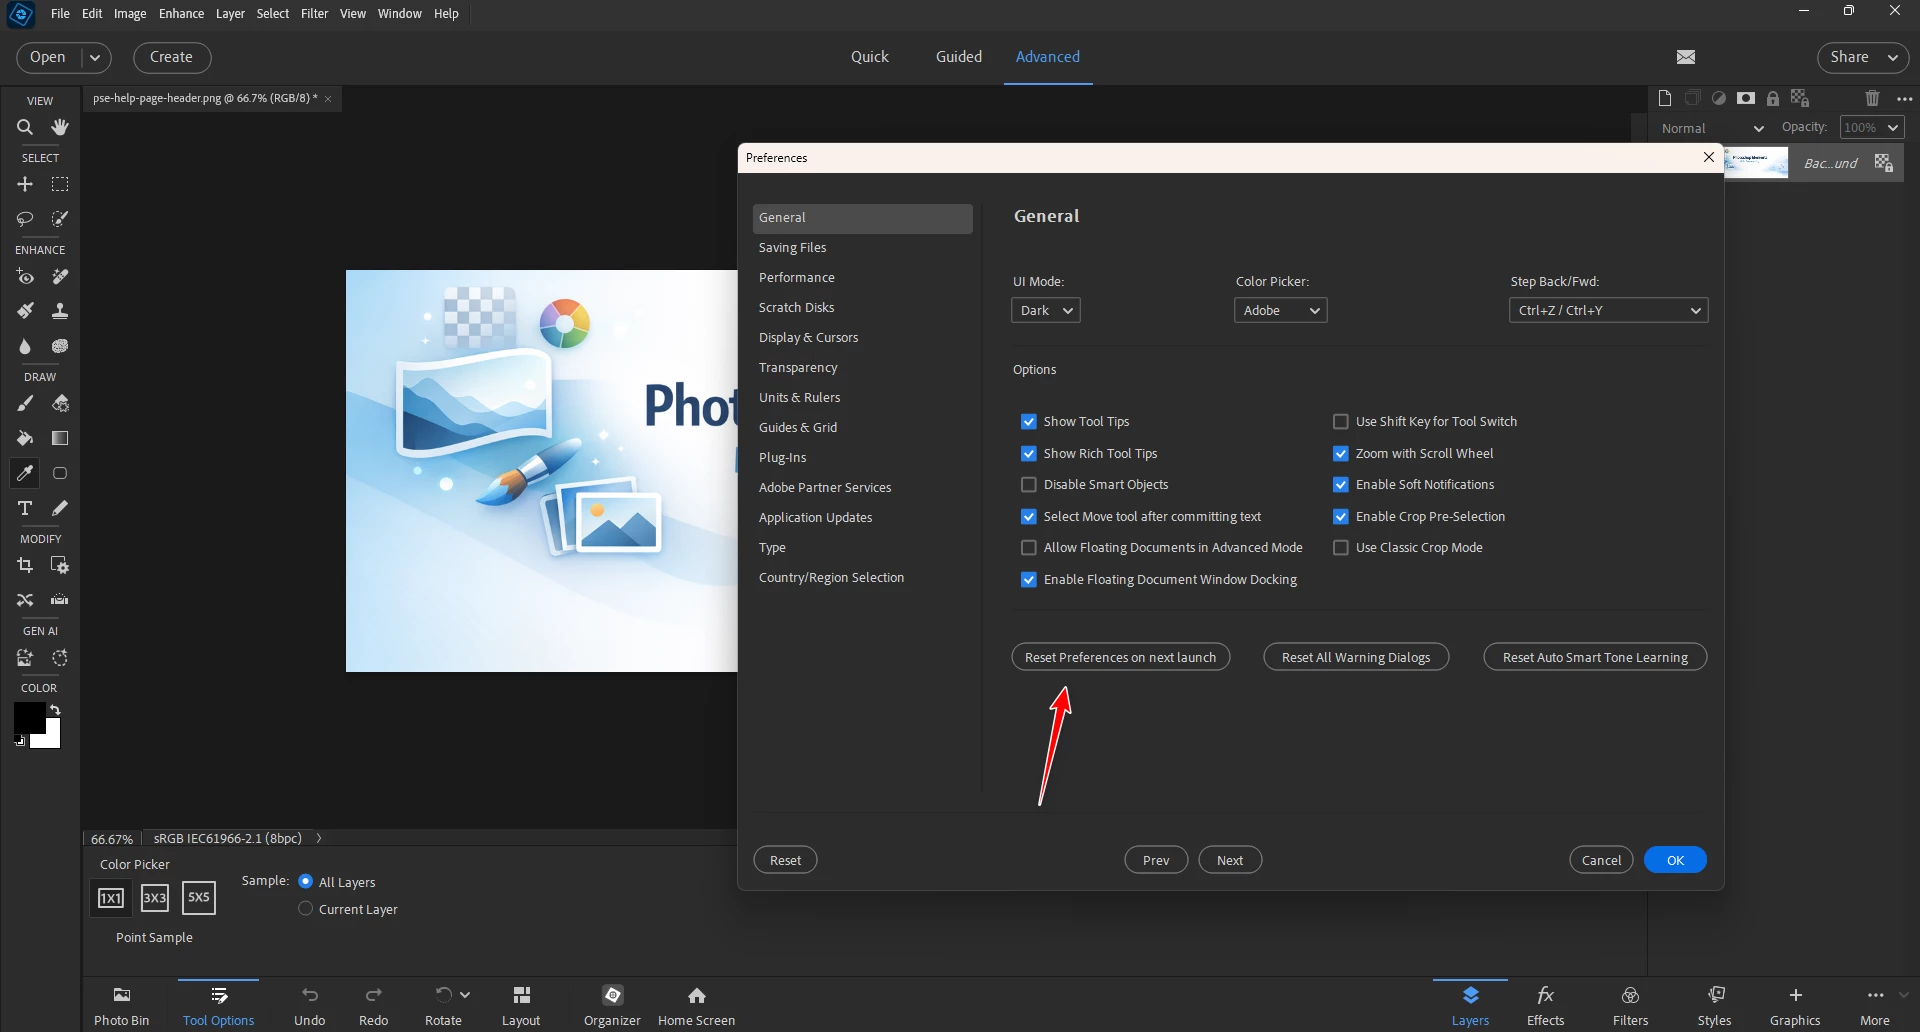Screen dimensions: 1920x1032
Task: Select the Move tool
Action: 25,184
